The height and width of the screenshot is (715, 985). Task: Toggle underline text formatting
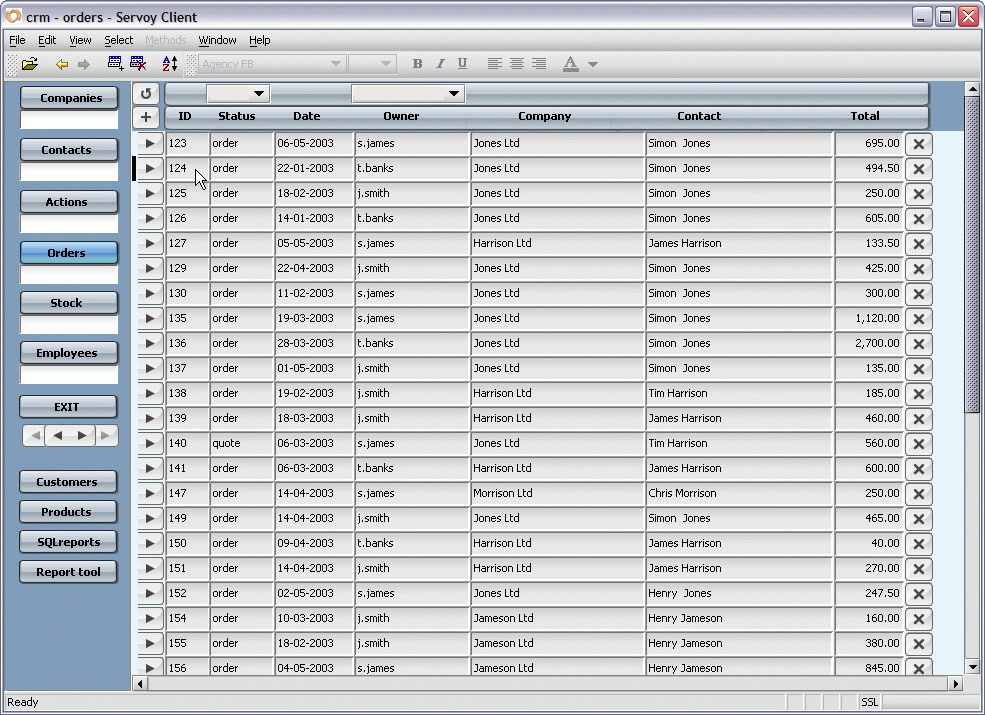[x=462, y=63]
